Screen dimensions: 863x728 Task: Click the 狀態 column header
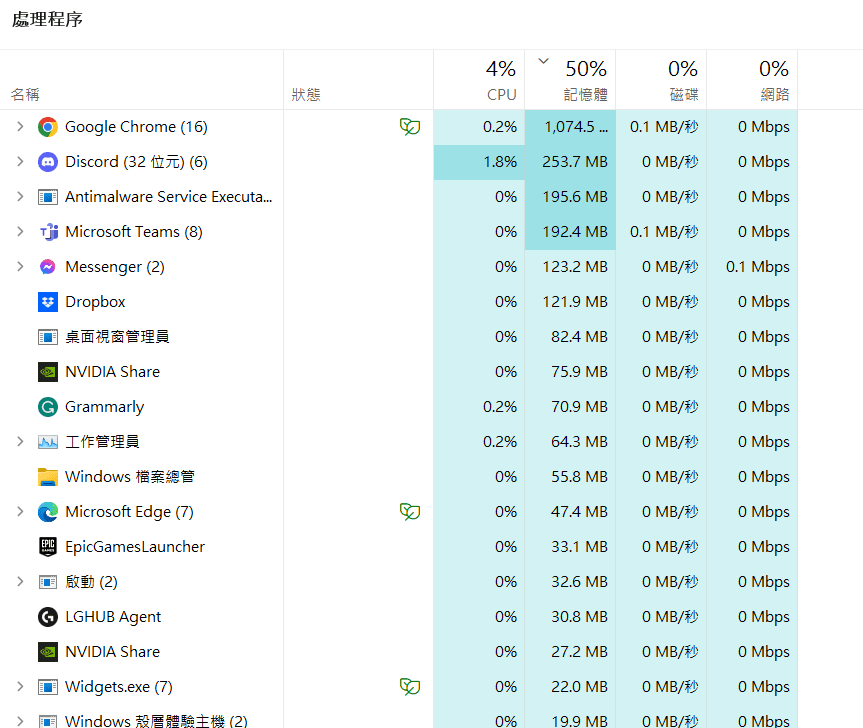pyautogui.click(x=305, y=95)
